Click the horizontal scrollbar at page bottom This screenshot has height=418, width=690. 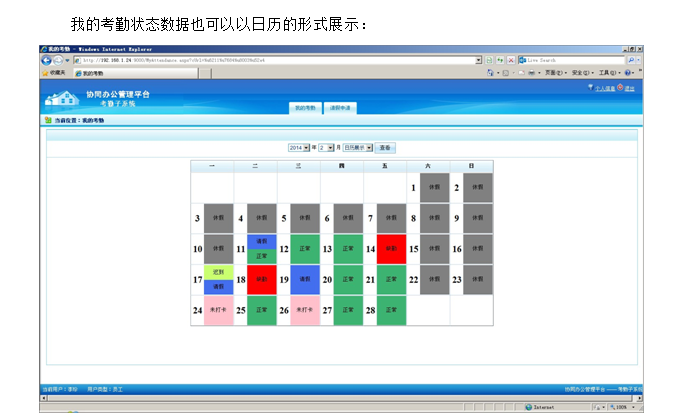click(341, 398)
